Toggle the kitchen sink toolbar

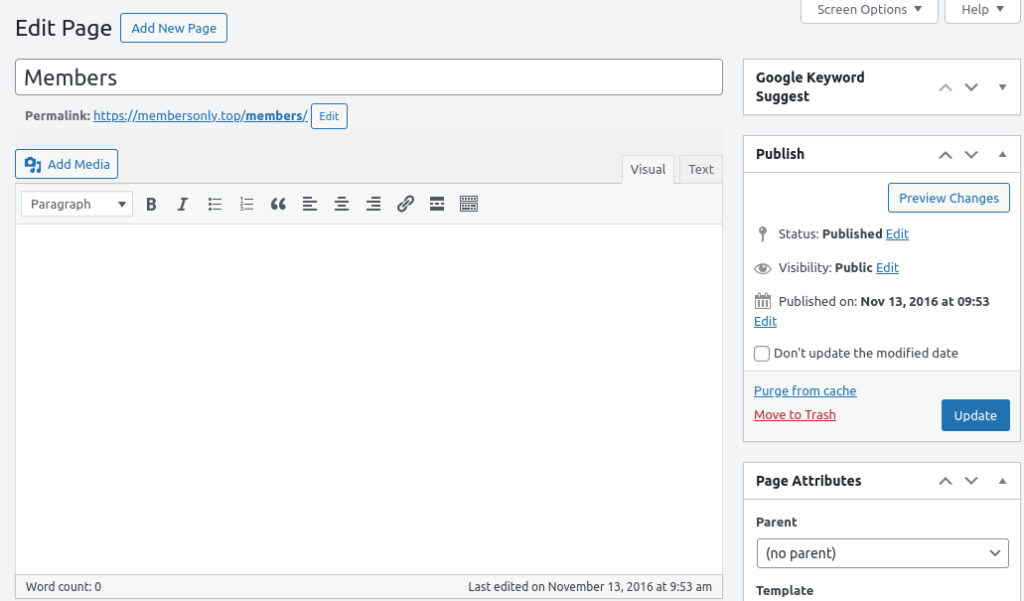click(x=469, y=204)
